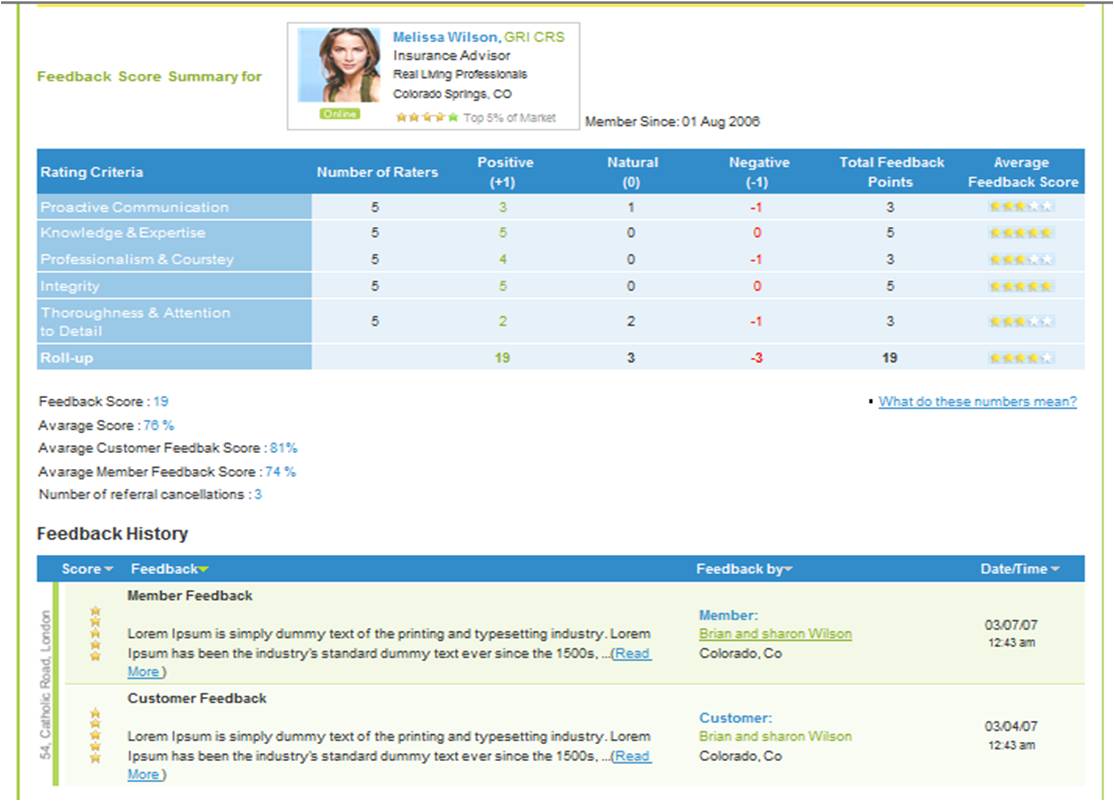
Task: Select the Professionalism & Courstey row label
Action: (x=137, y=259)
